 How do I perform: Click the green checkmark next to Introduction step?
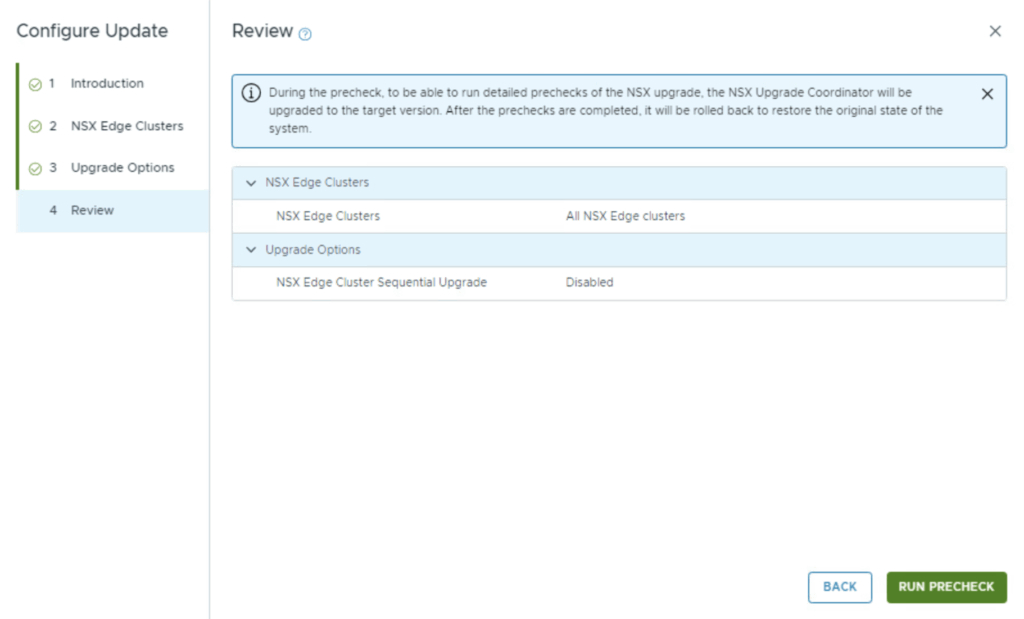click(35, 85)
